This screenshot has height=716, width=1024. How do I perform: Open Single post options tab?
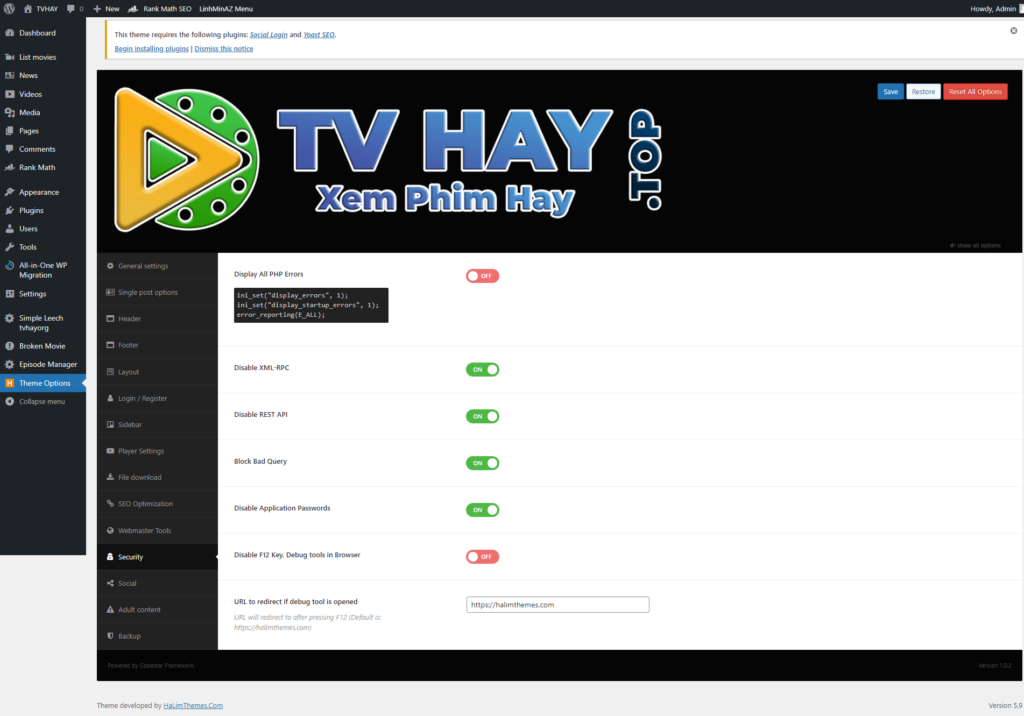(157, 292)
